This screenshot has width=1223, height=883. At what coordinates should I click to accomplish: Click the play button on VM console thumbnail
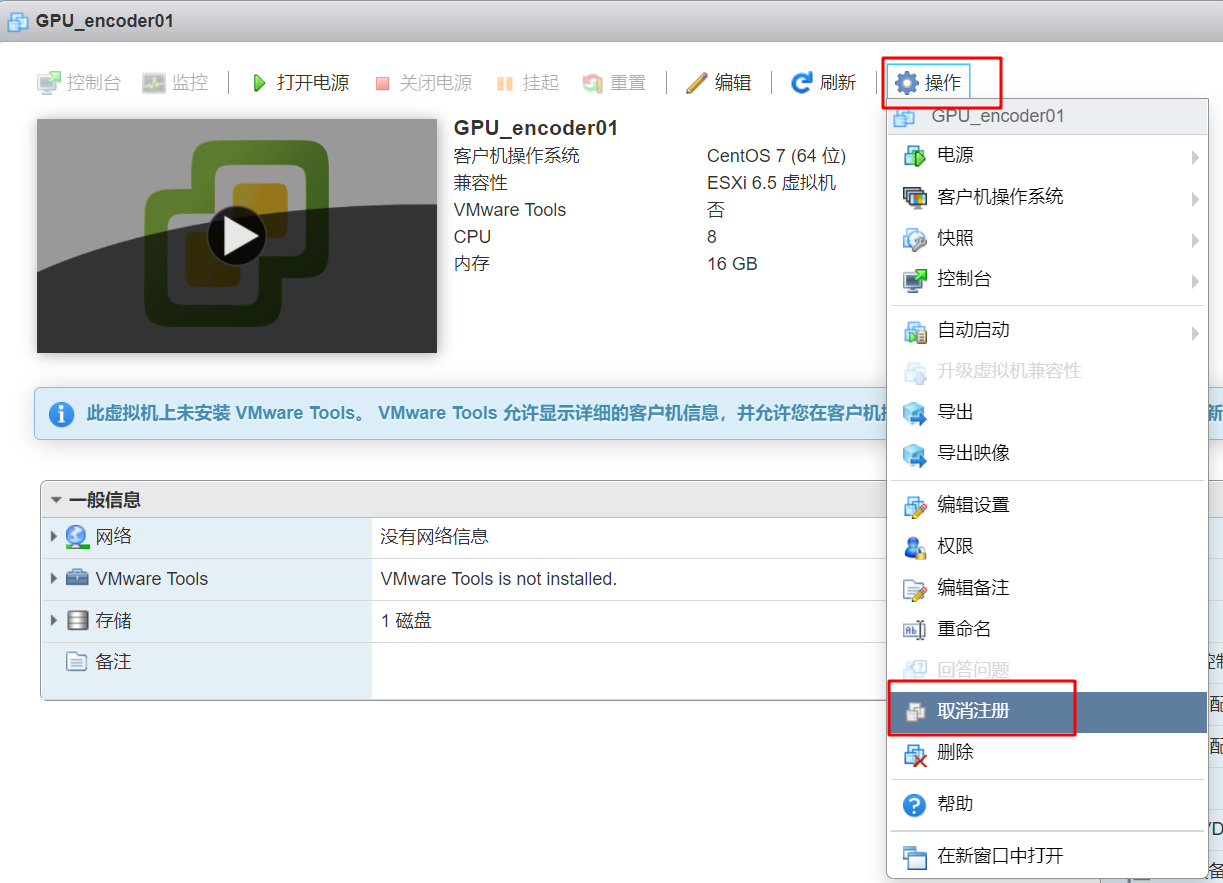pyautogui.click(x=237, y=236)
